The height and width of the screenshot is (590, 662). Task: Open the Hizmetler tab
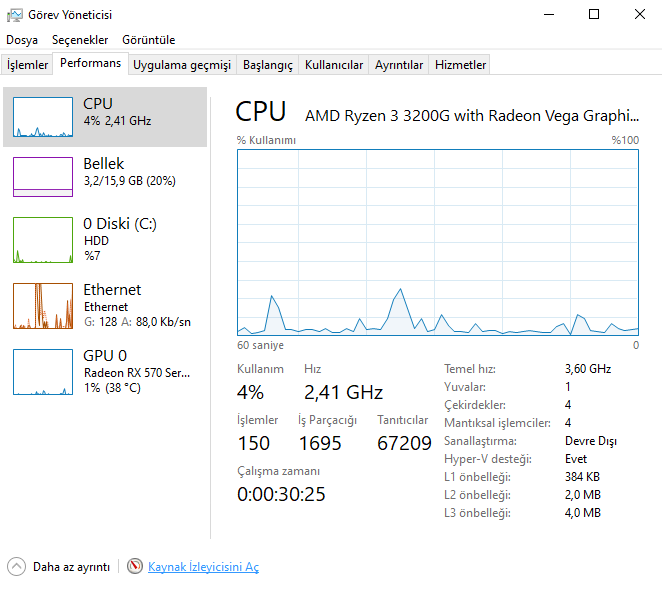click(460, 65)
